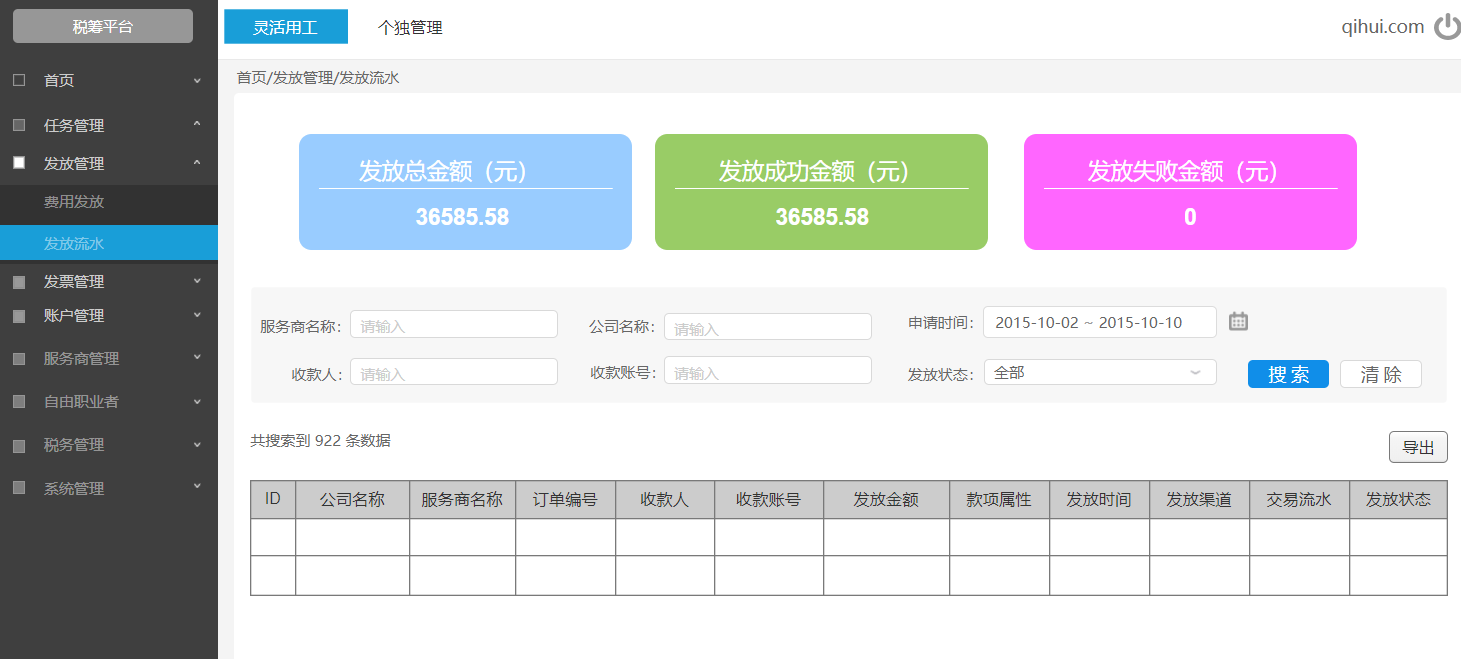The height and width of the screenshot is (659, 1461).
Task: Click the 申请时间 date range field
Action: (1100, 322)
